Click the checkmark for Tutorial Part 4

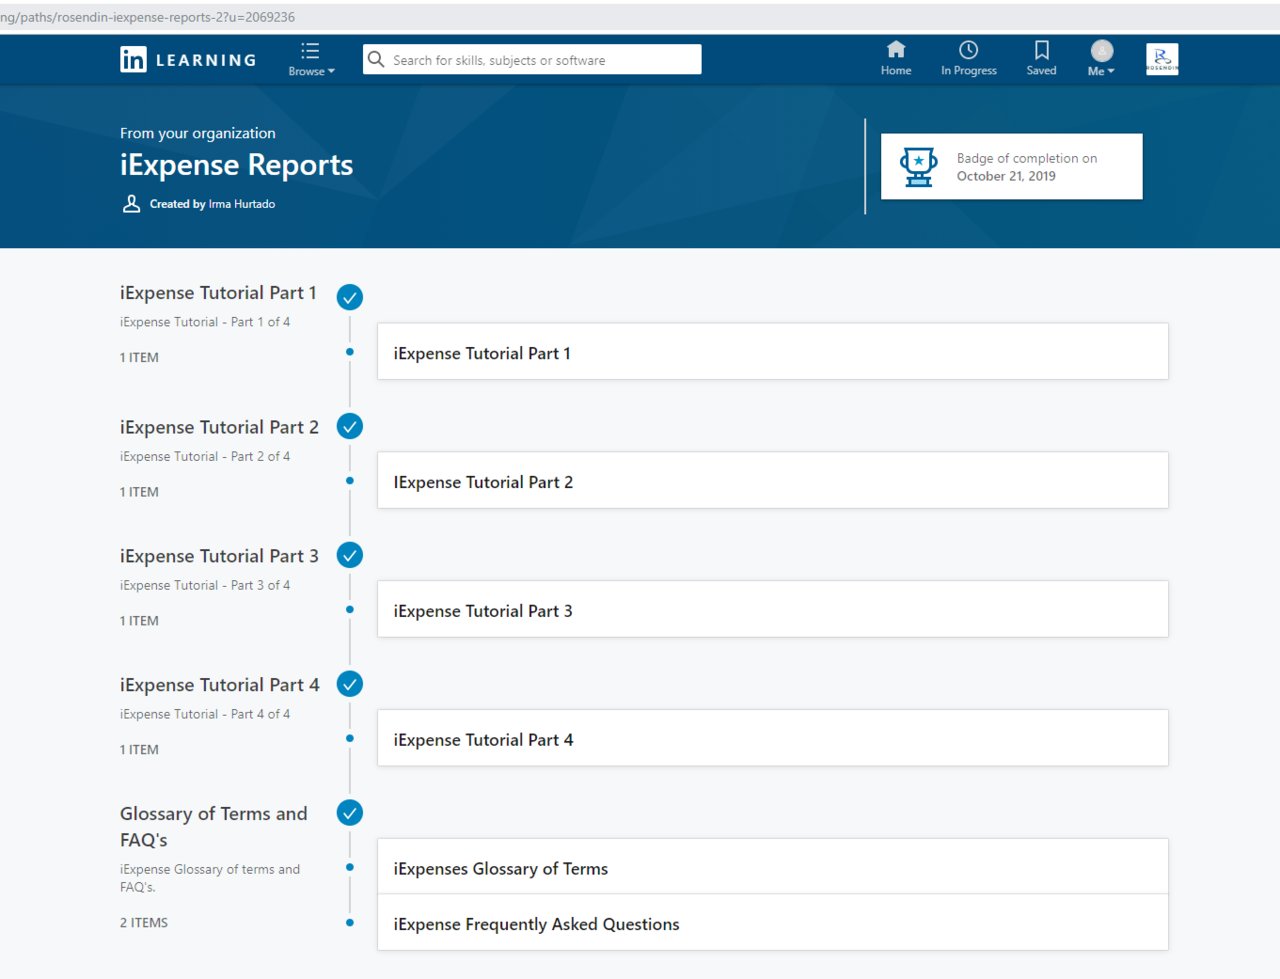click(x=350, y=684)
